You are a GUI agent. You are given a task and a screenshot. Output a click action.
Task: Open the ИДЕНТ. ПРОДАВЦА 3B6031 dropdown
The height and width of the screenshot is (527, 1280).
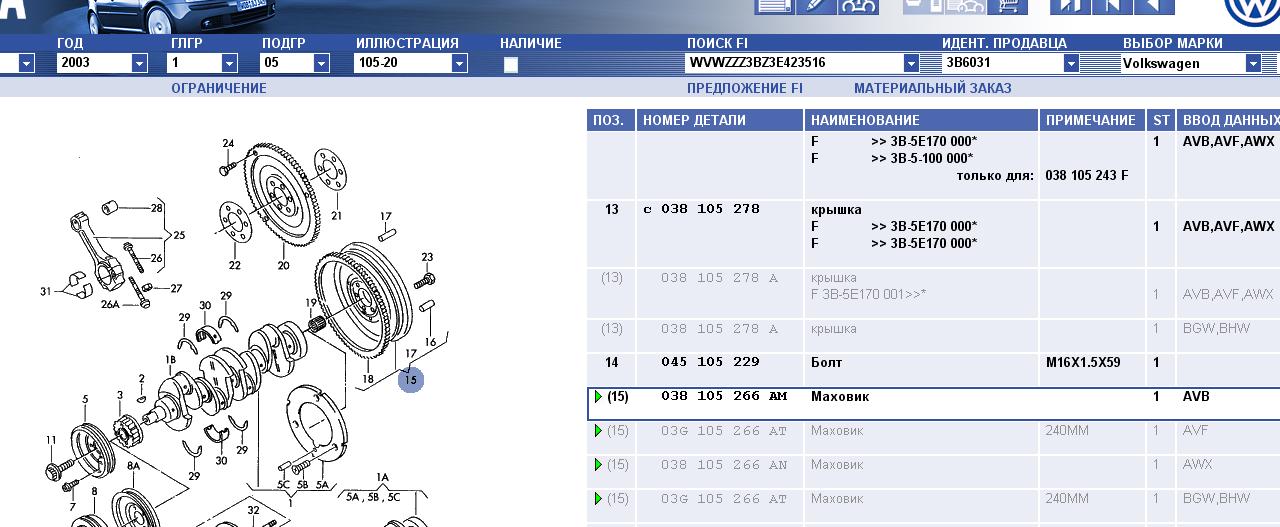tap(1071, 63)
